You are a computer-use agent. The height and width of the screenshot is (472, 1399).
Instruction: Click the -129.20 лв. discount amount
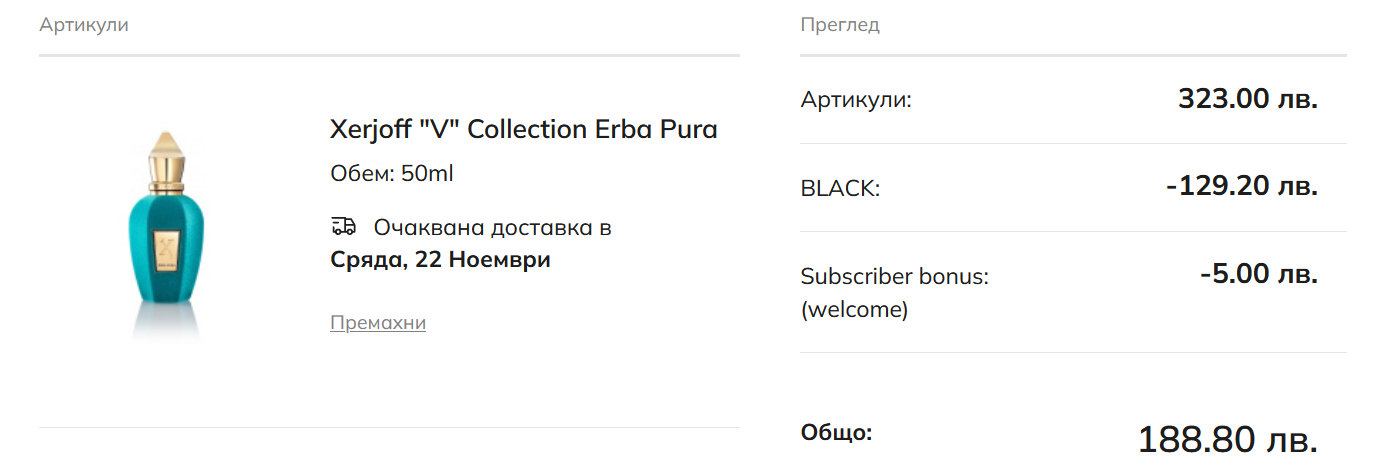[x=1242, y=186]
